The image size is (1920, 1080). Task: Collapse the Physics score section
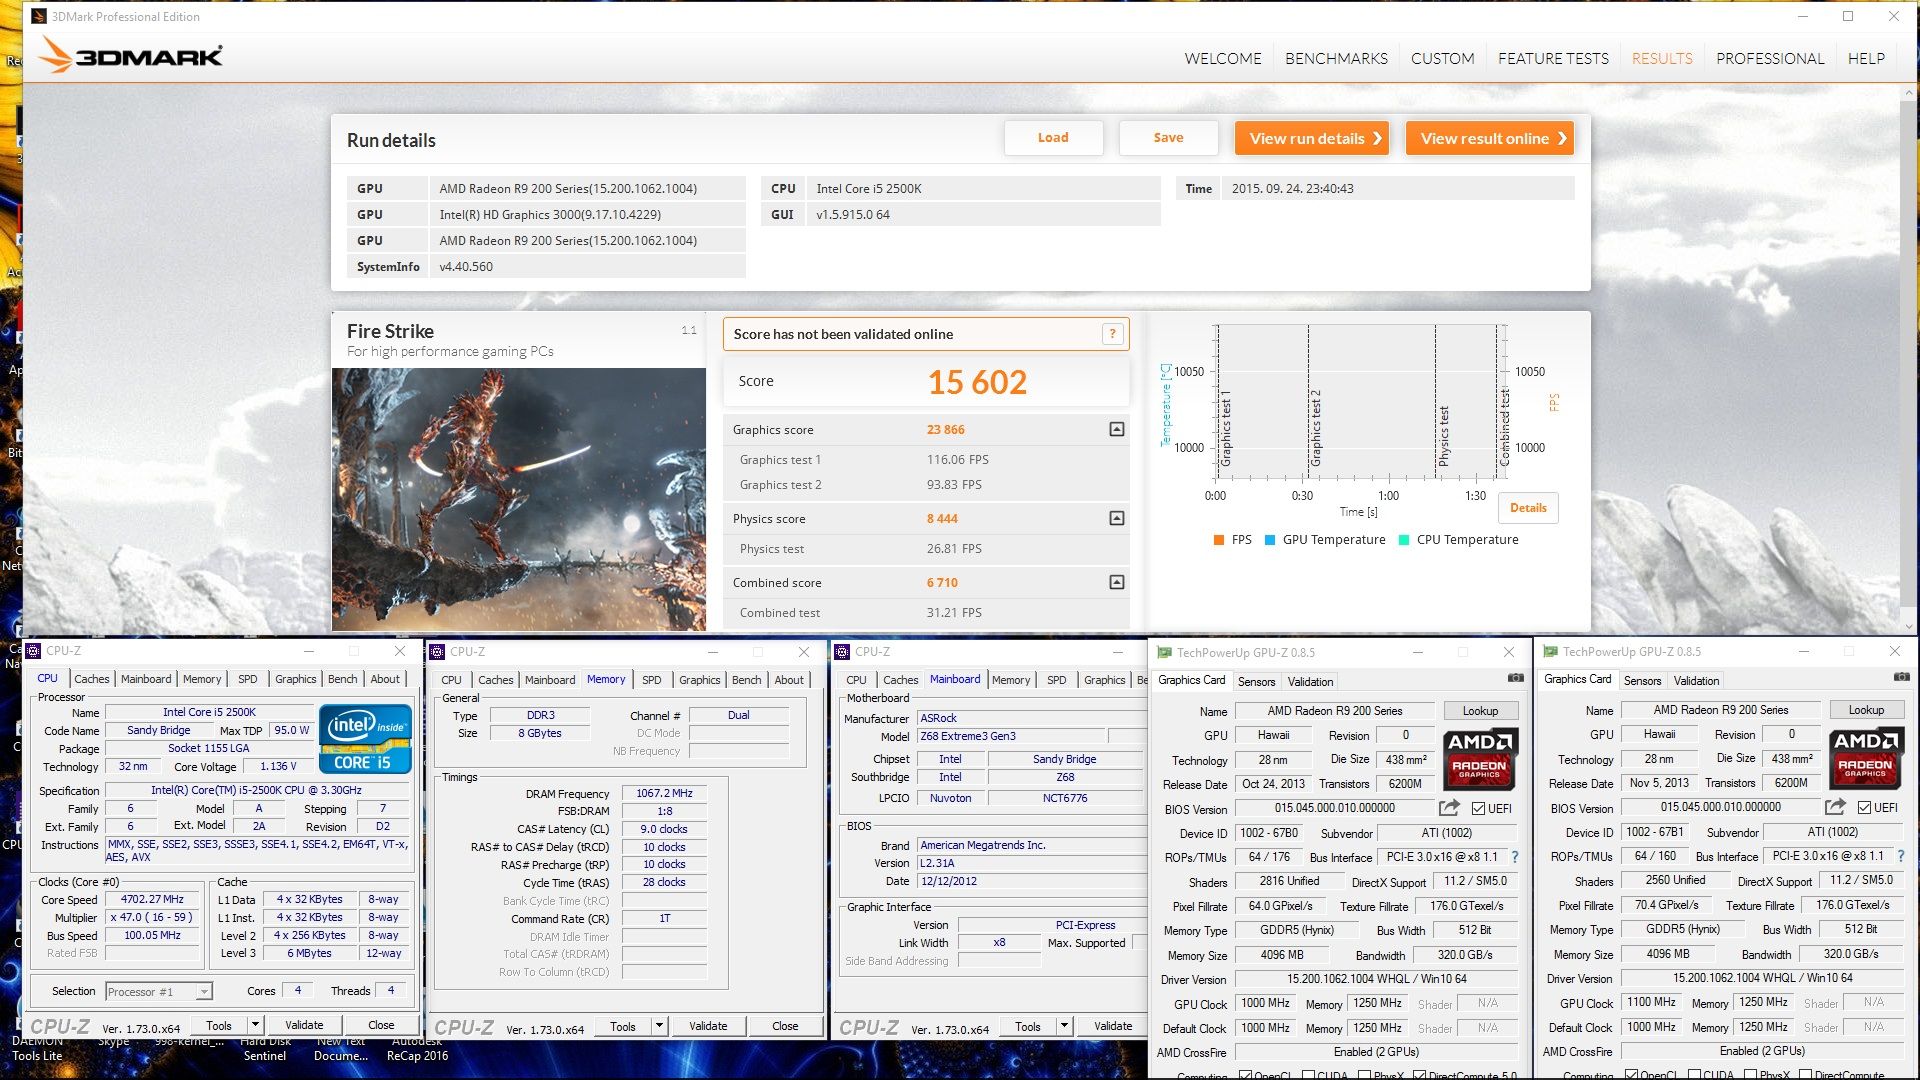pyautogui.click(x=1117, y=519)
